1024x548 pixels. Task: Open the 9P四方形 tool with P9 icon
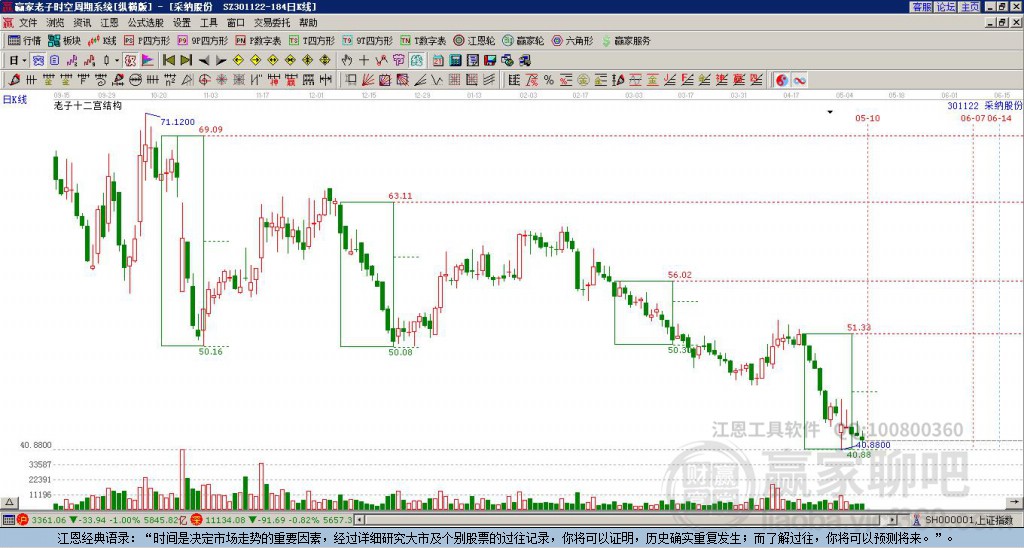point(202,40)
